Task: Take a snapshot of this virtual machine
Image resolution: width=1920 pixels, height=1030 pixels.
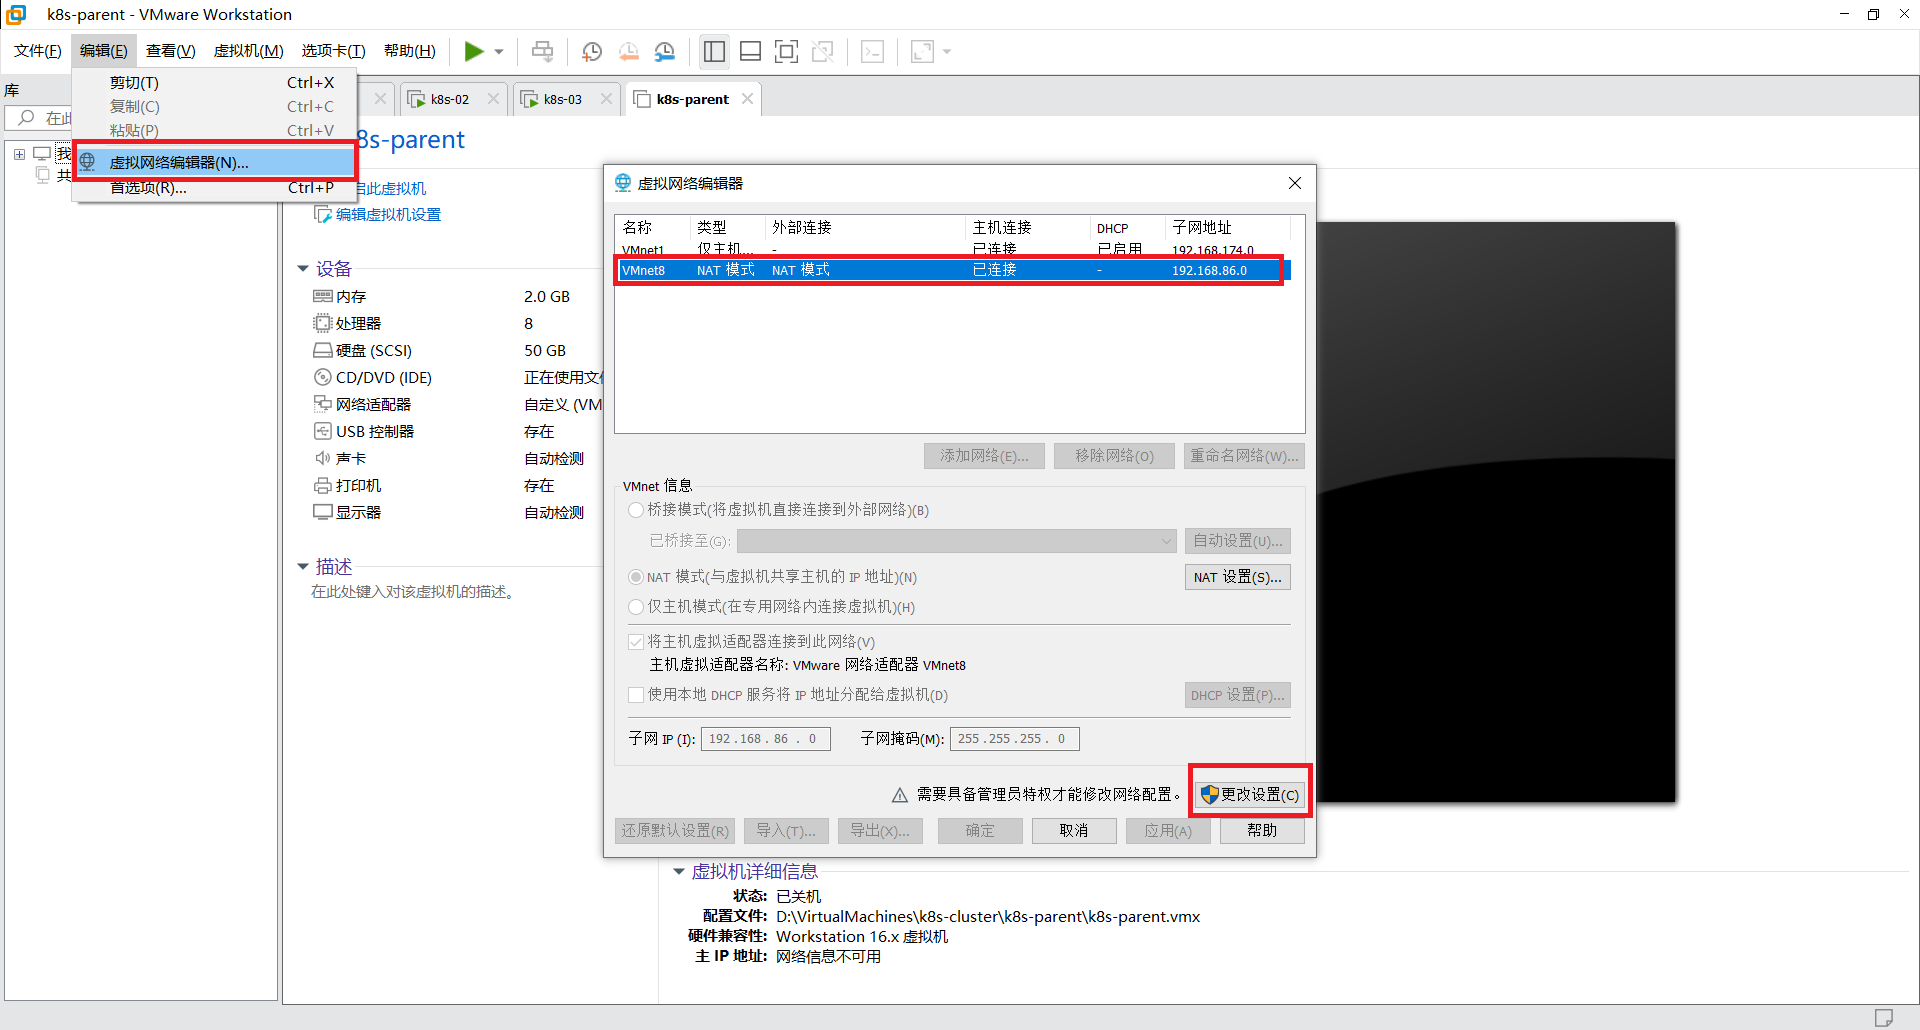Action: 591,51
